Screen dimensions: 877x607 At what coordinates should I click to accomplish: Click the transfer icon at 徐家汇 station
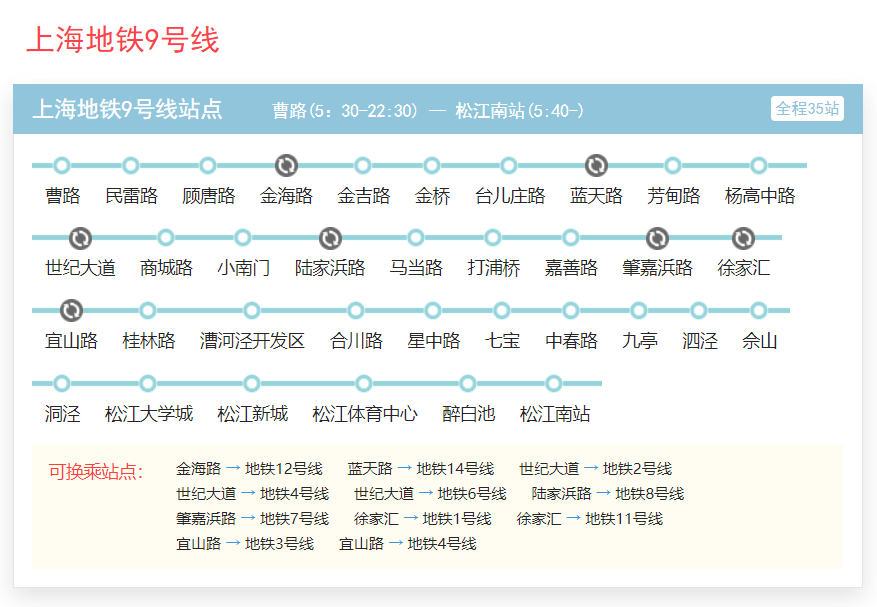[742, 238]
